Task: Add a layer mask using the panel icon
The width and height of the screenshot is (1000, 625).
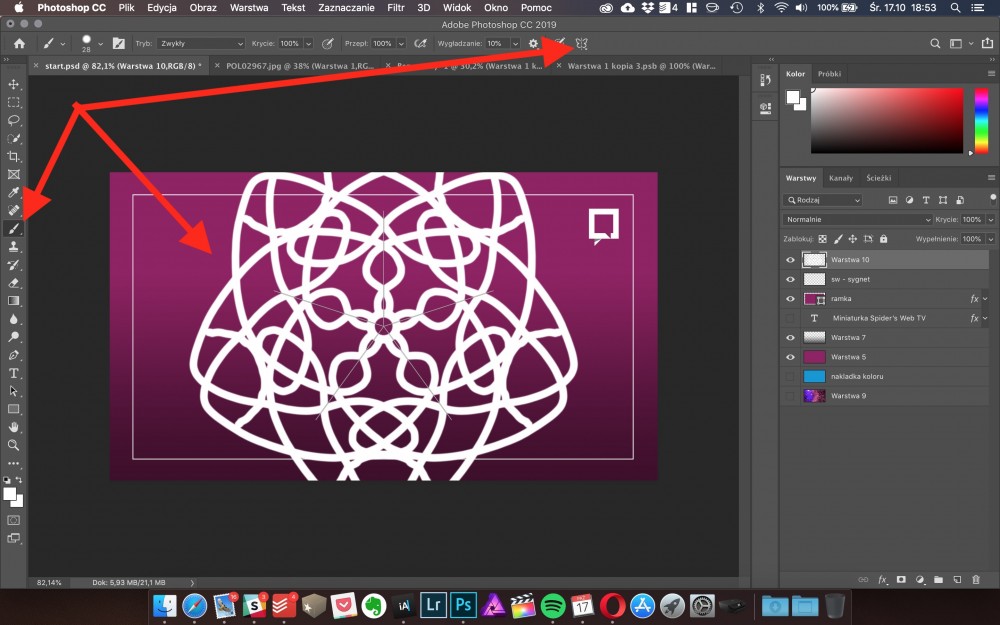Action: [901, 580]
